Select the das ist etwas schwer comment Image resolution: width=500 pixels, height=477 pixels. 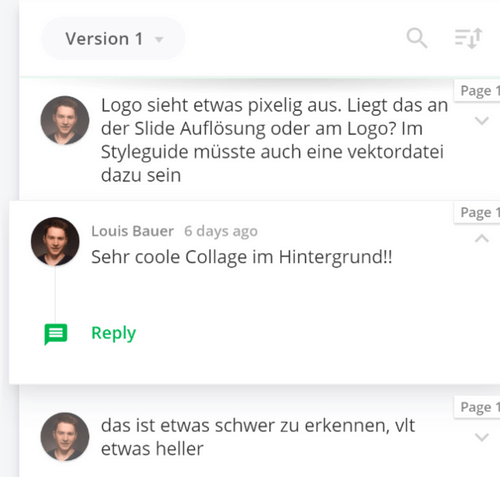pos(258,437)
